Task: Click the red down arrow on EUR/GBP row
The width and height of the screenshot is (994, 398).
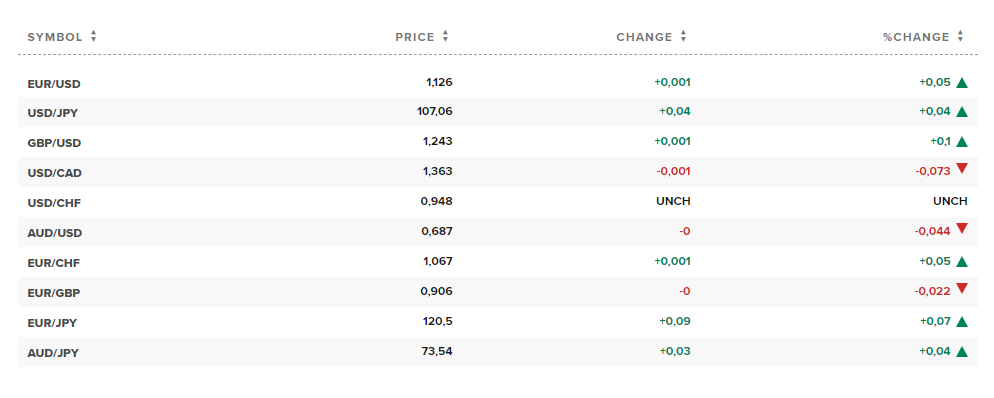Action: coord(962,289)
